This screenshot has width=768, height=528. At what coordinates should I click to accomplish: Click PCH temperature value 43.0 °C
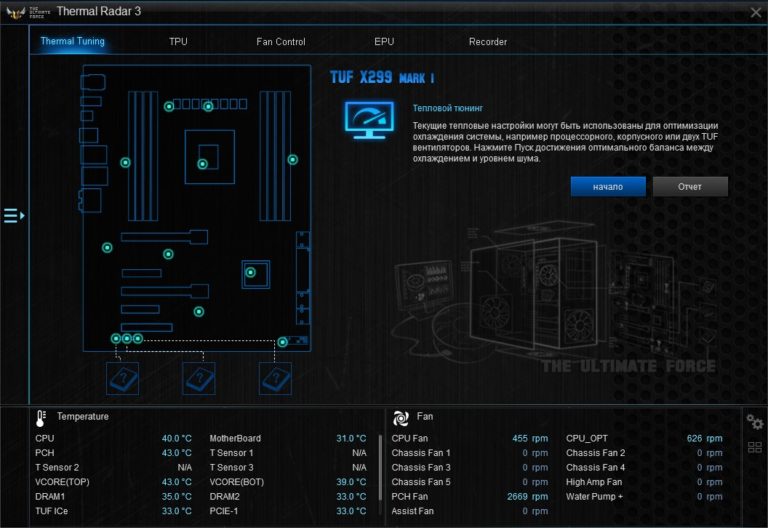[x=177, y=453]
